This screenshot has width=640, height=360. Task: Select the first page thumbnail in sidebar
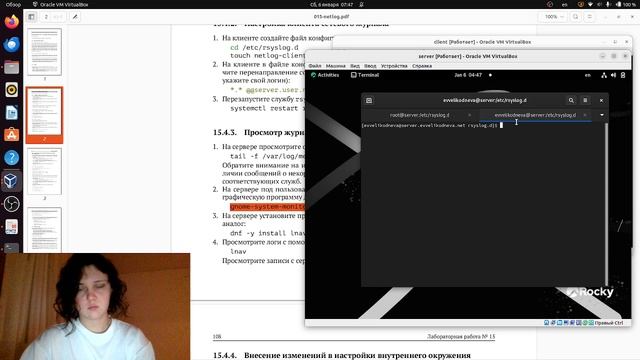point(44,52)
